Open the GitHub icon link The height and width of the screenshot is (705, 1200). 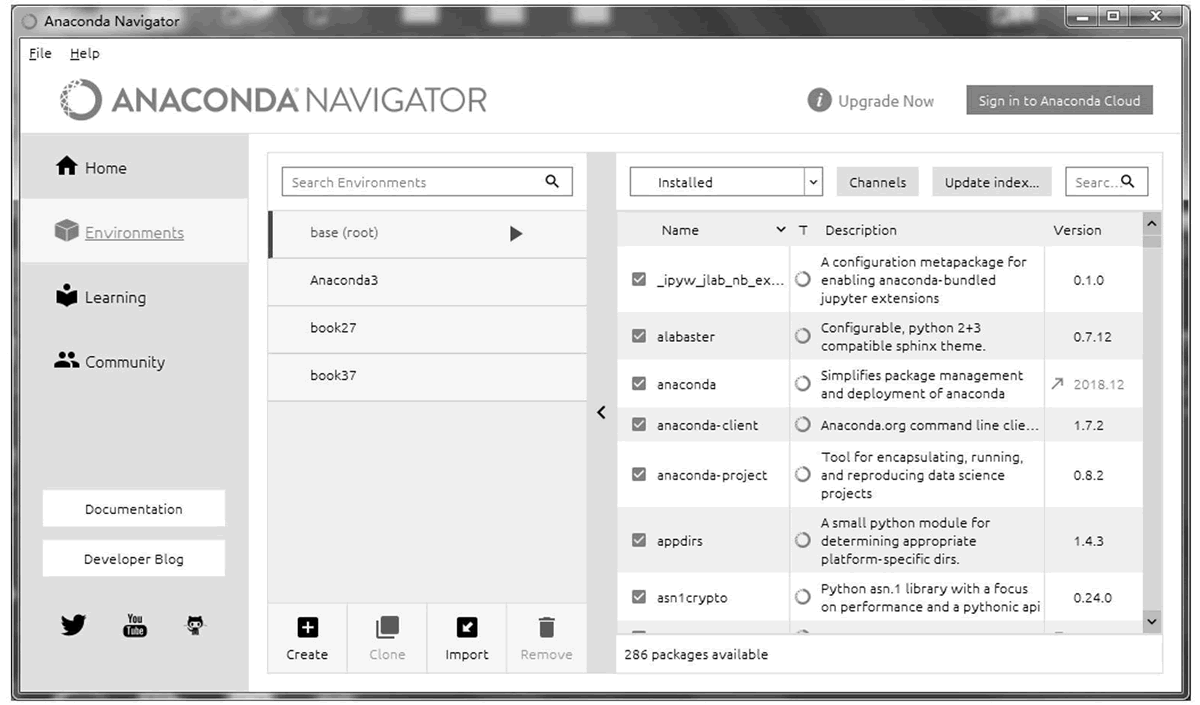pos(196,626)
